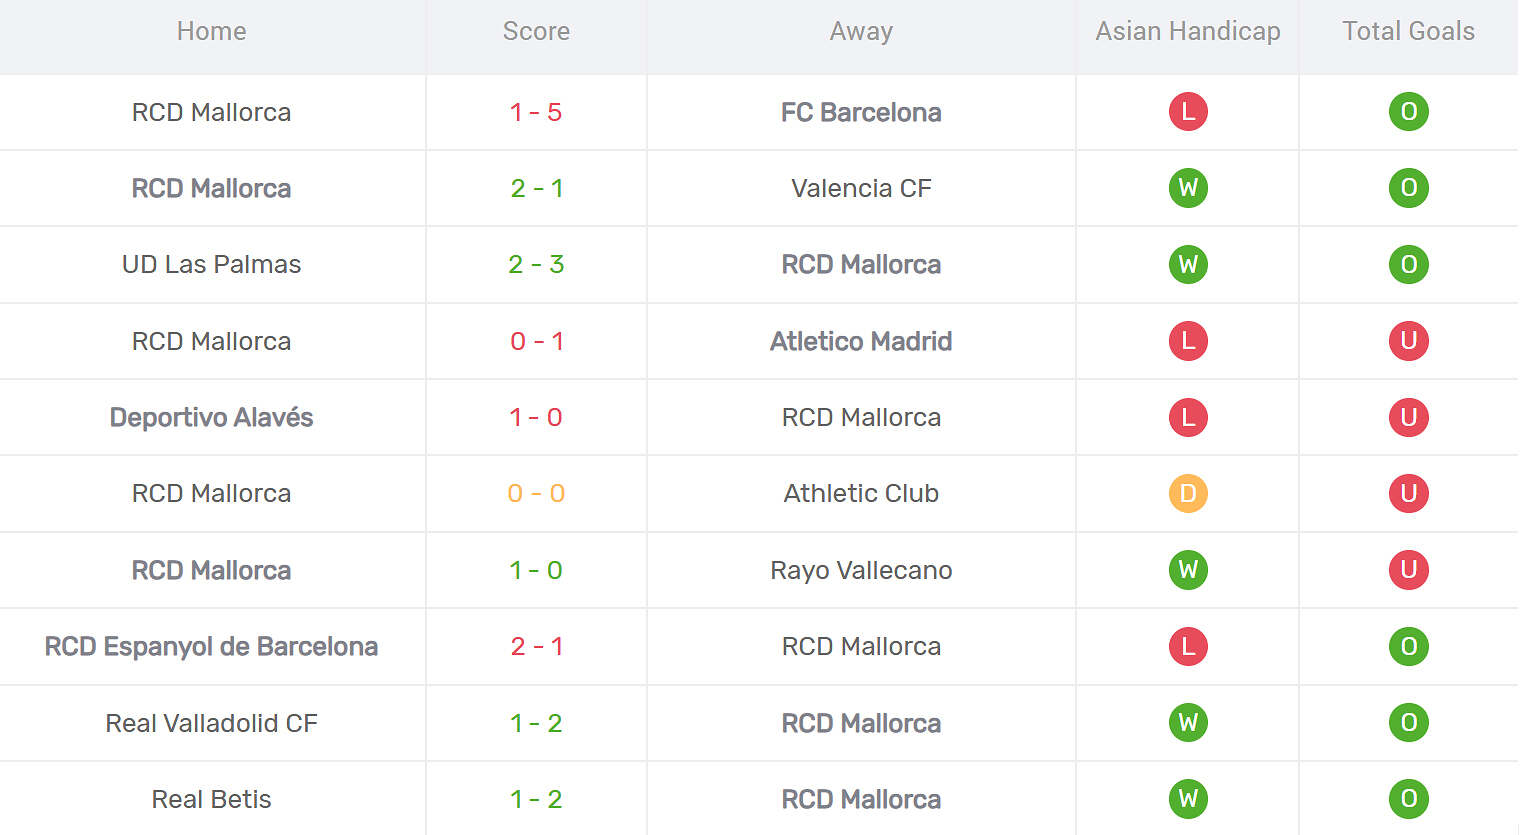Select the 1 - 5 score result

[x=536, y=112]
